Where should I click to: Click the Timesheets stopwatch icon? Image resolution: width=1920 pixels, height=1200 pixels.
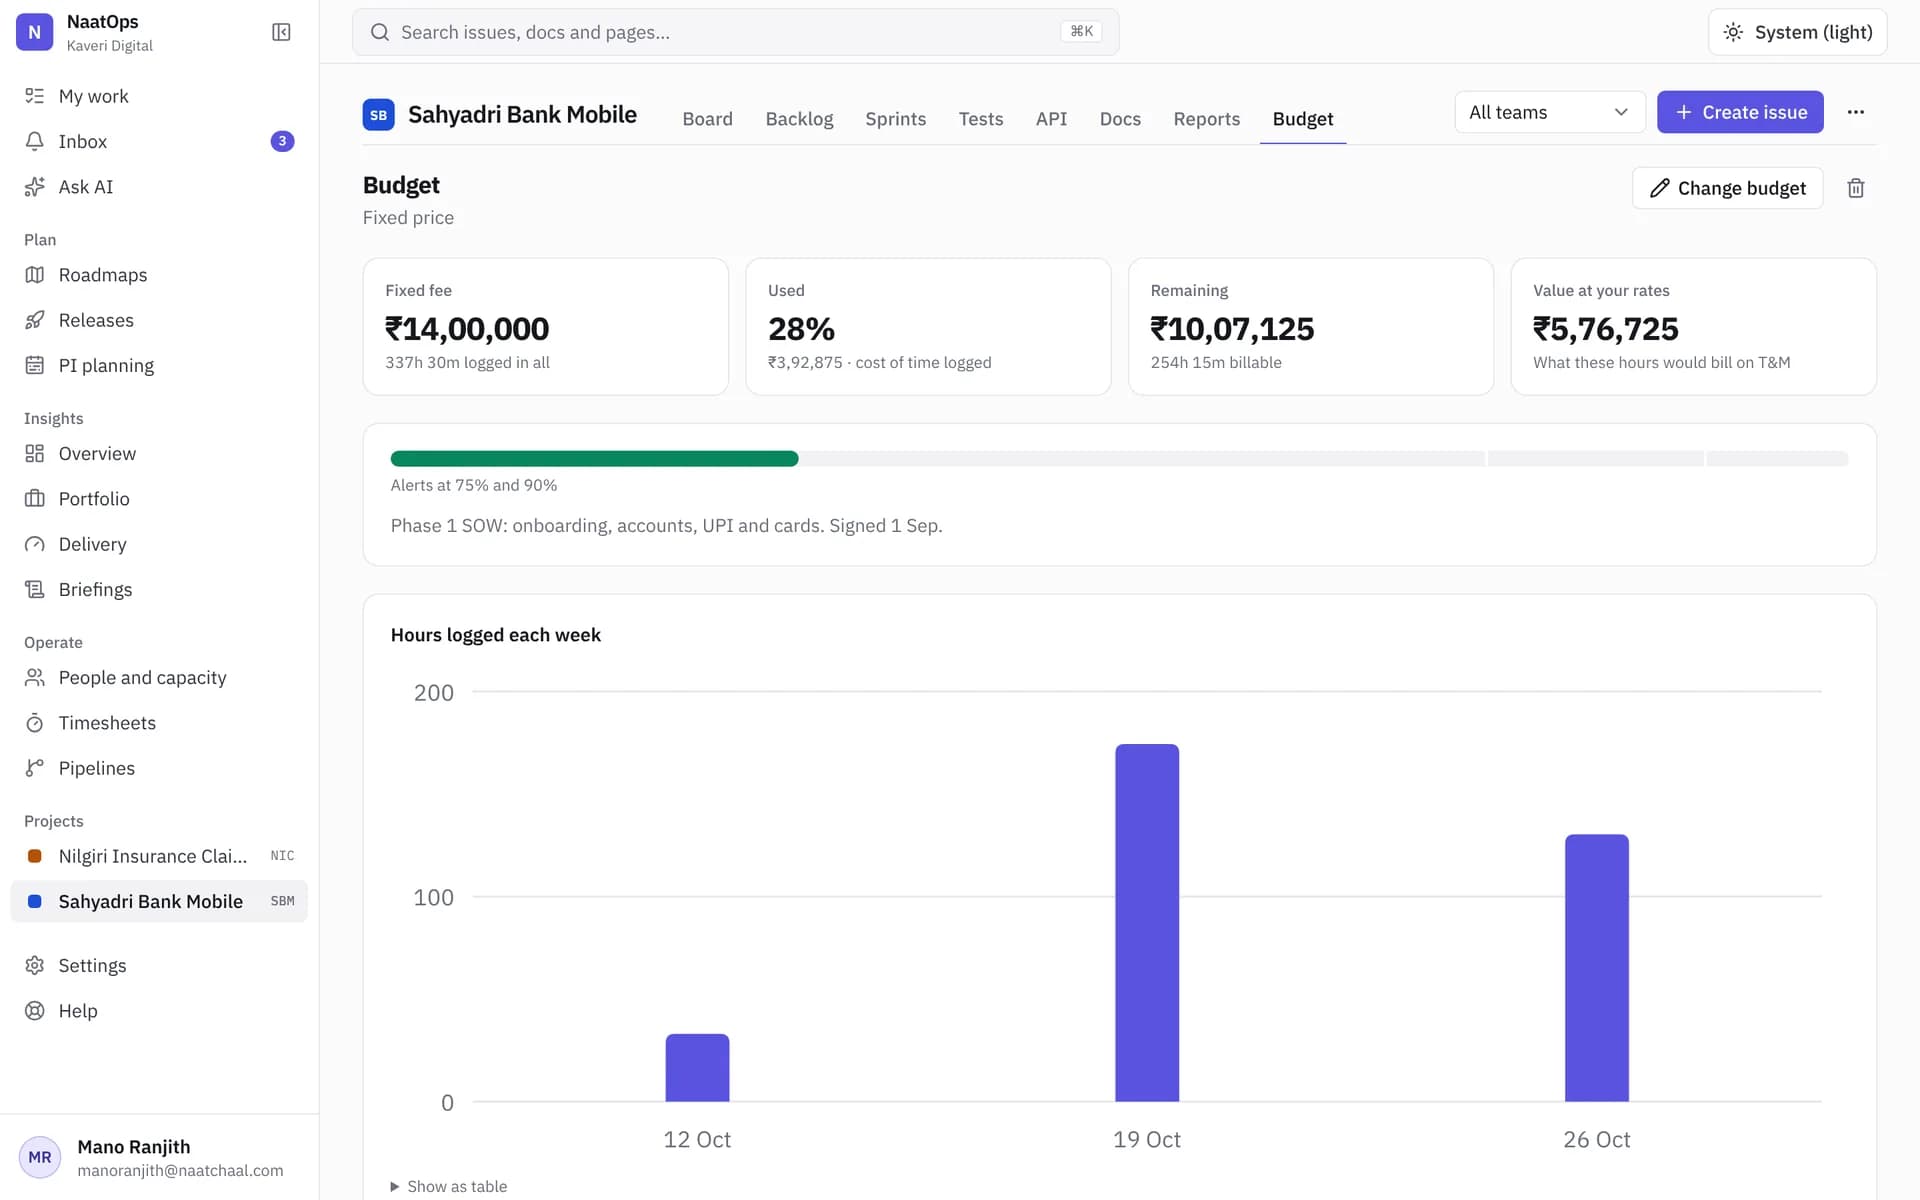click(x=35, y=722)
